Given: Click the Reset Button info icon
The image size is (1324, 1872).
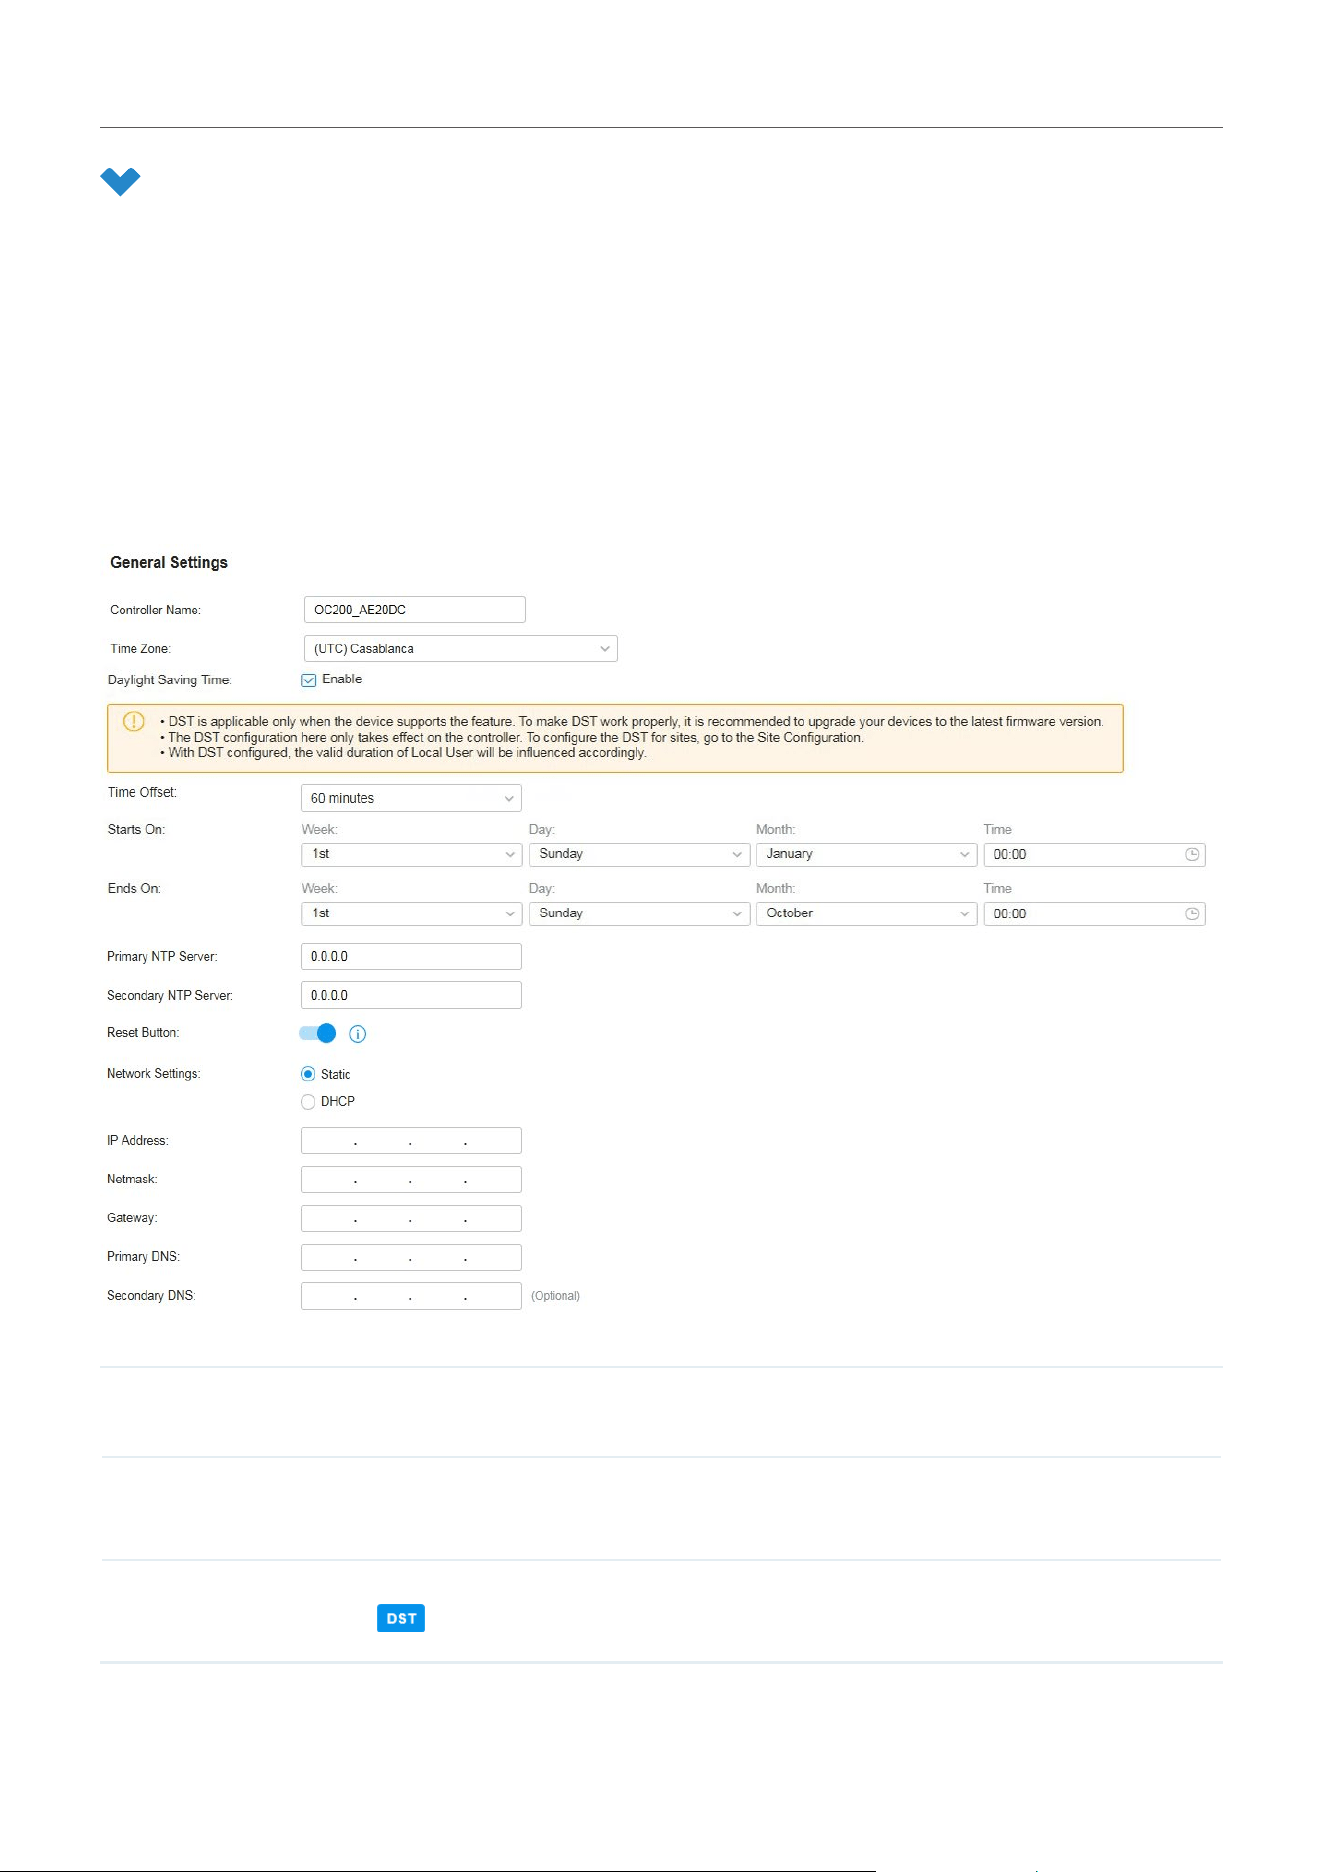Looking at the screenshot, I should coord(357,1034).
